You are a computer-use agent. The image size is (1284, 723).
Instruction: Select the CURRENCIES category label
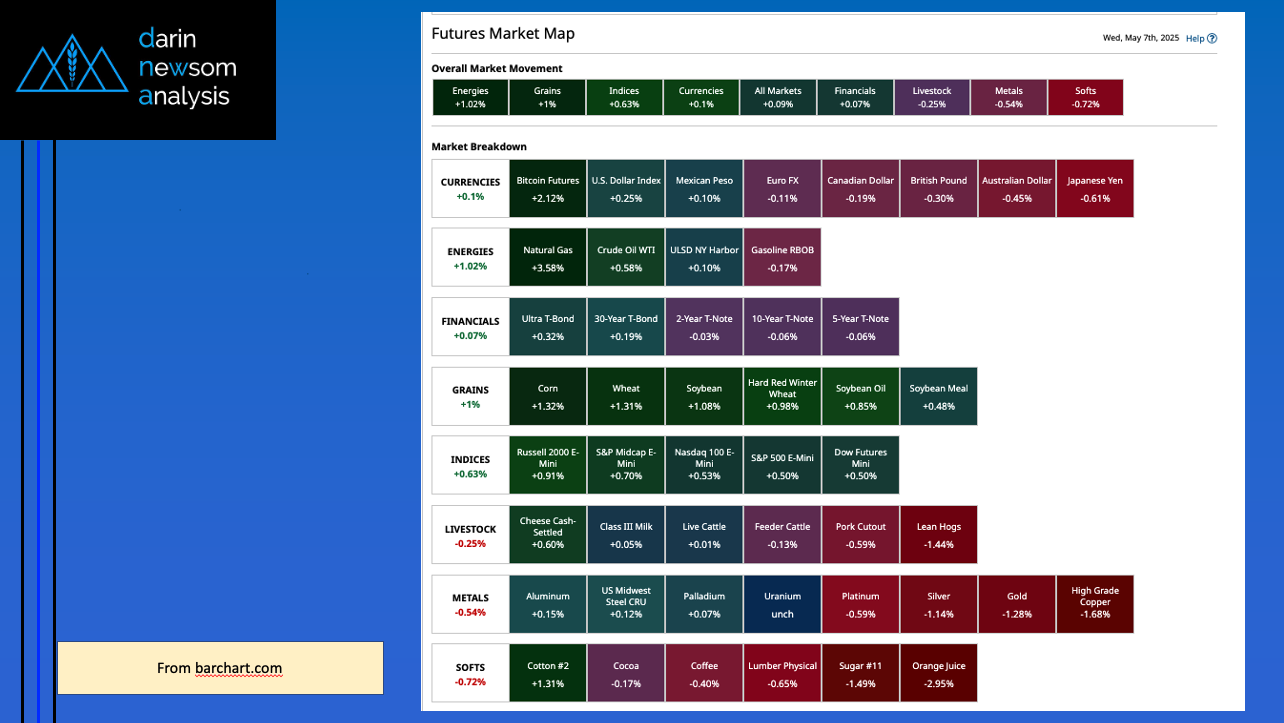(x=470, y=189)
